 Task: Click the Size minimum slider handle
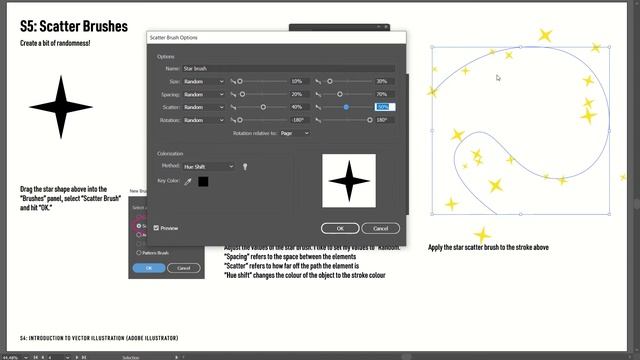coord(240,82)
